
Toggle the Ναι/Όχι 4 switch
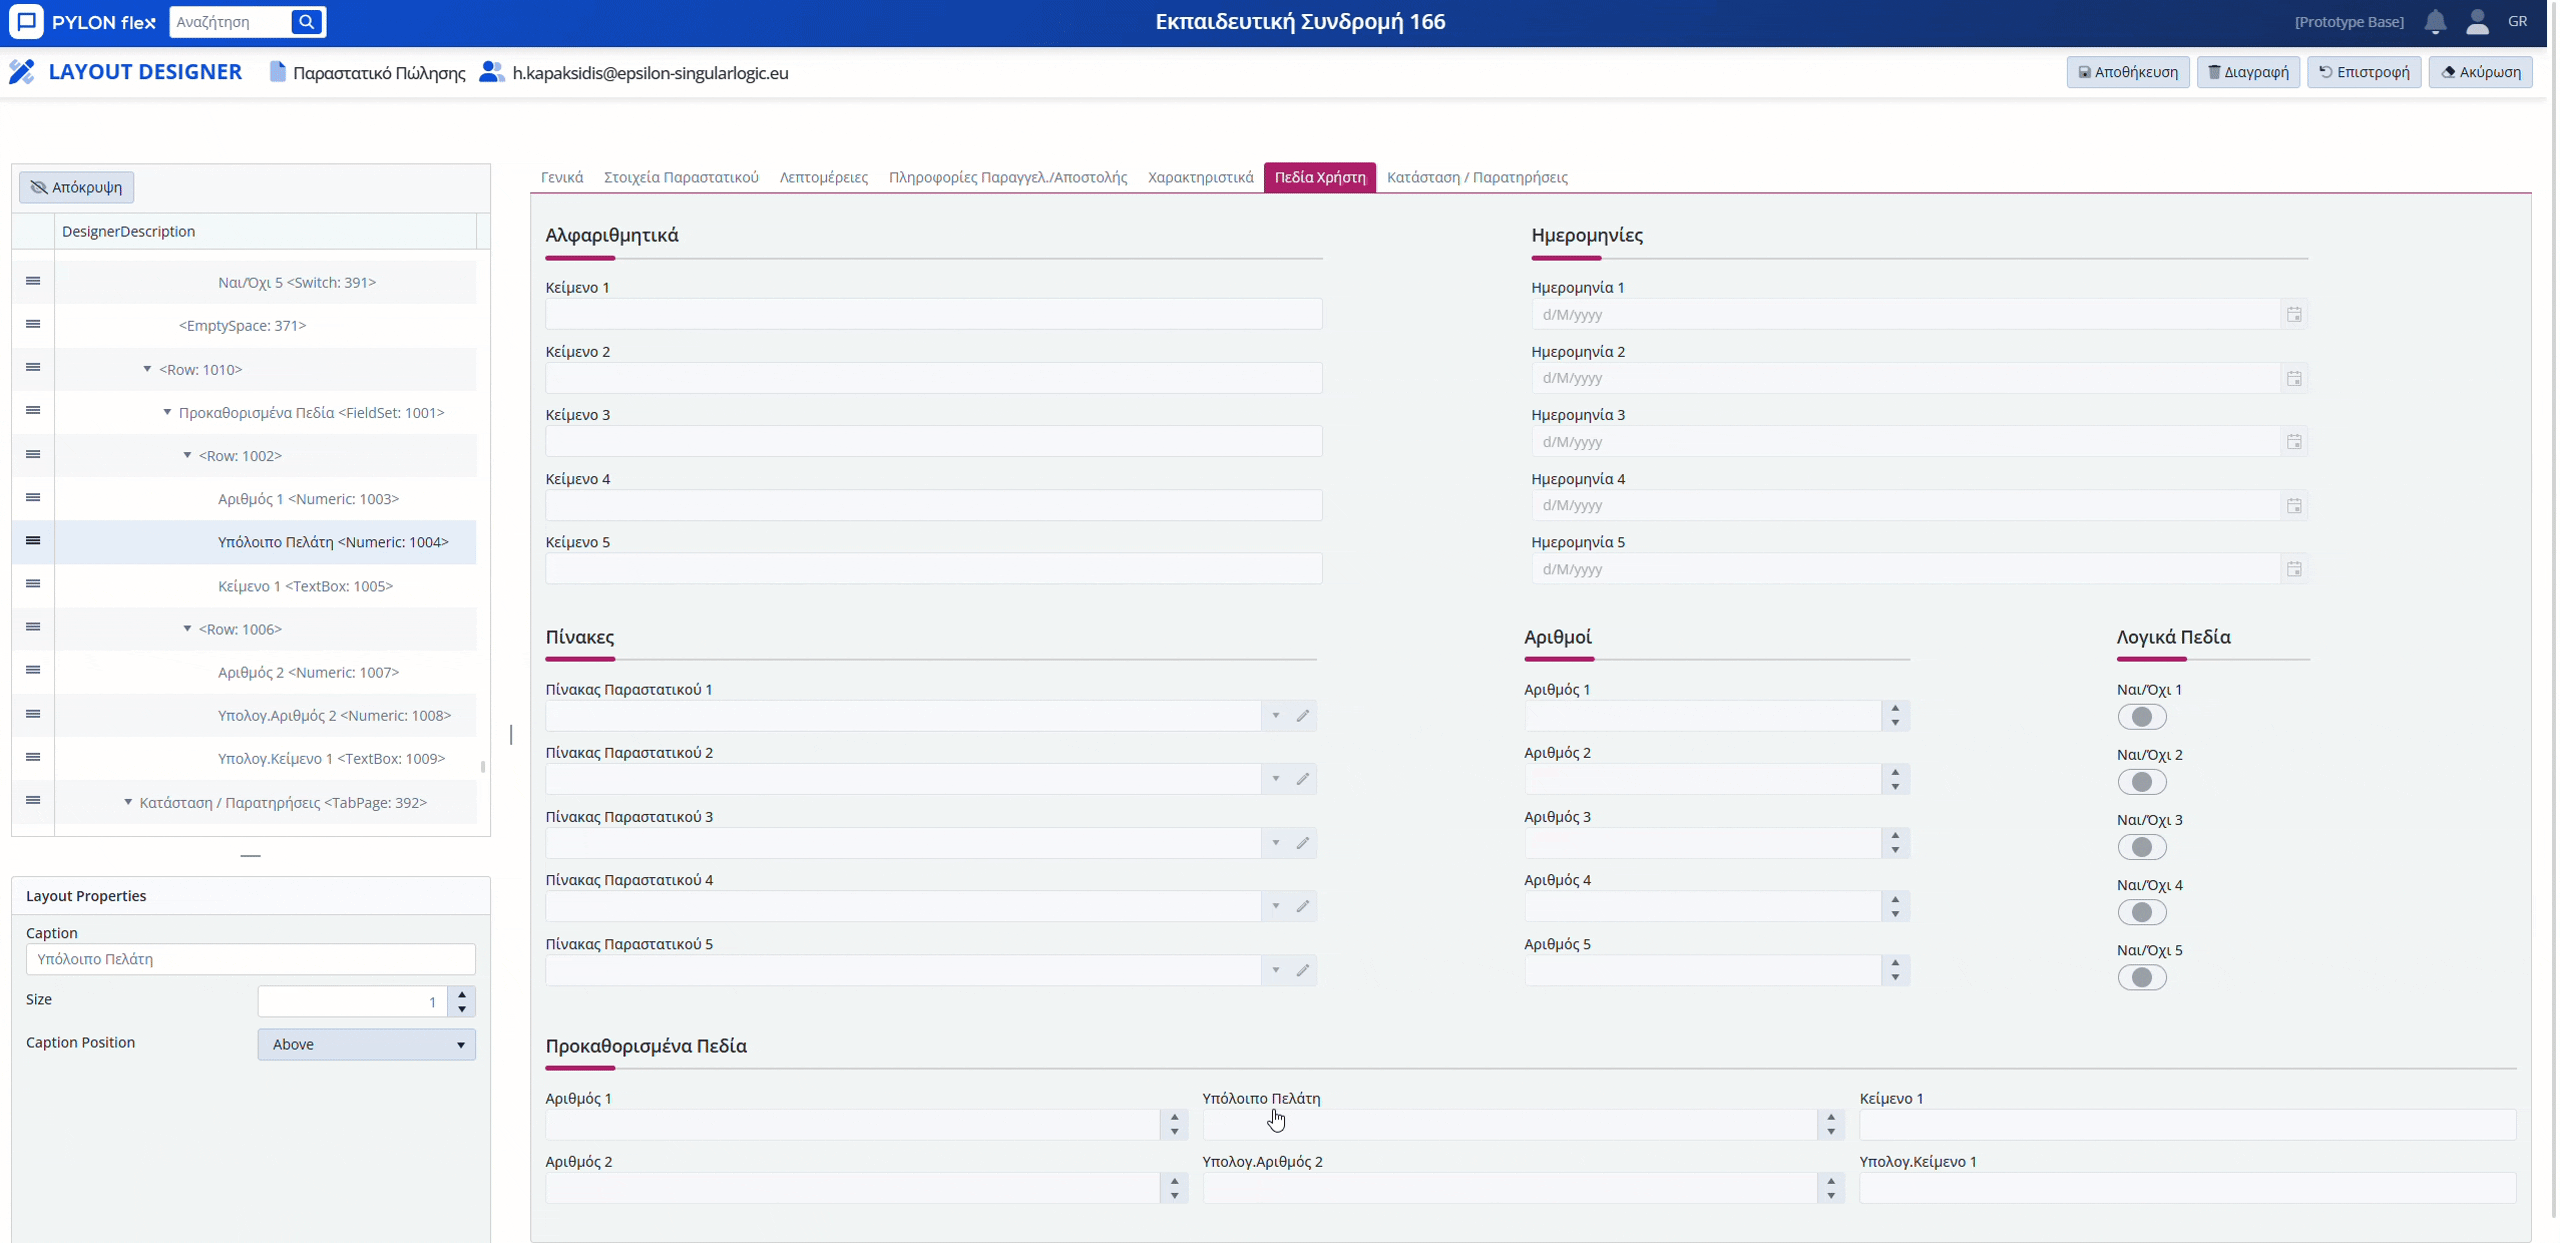coord(2141,912)
